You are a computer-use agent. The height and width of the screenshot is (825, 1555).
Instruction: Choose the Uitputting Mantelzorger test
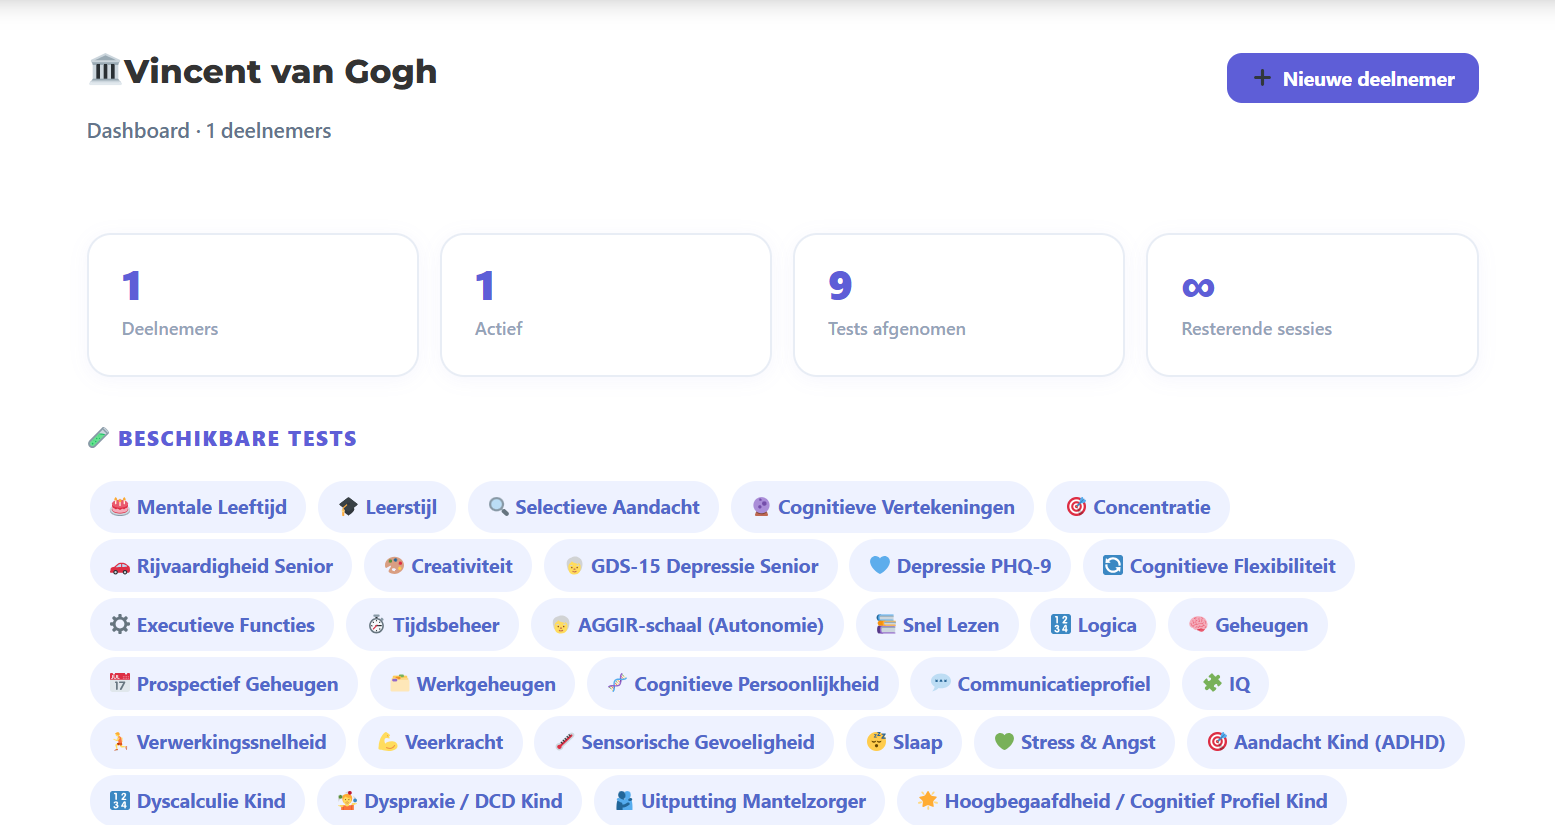click(x=739, y=801)
